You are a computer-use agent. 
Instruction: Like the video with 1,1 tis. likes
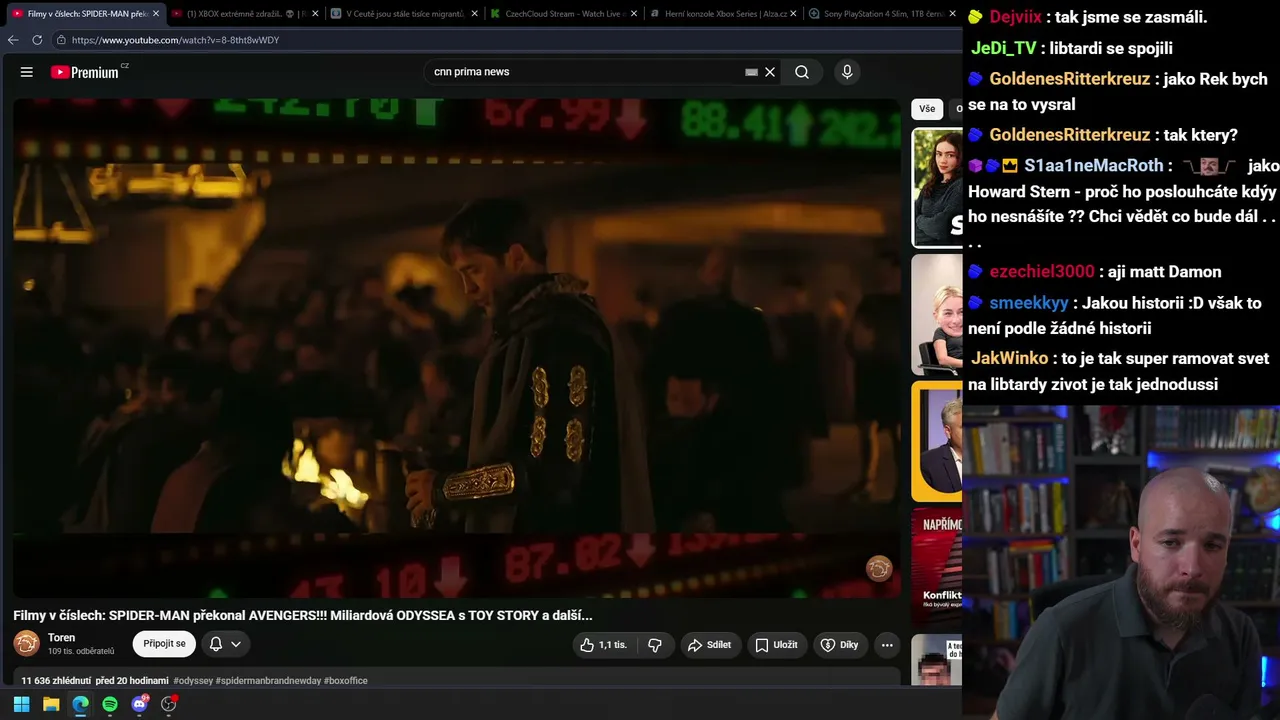pyautogui.click(x=603, y=645)
